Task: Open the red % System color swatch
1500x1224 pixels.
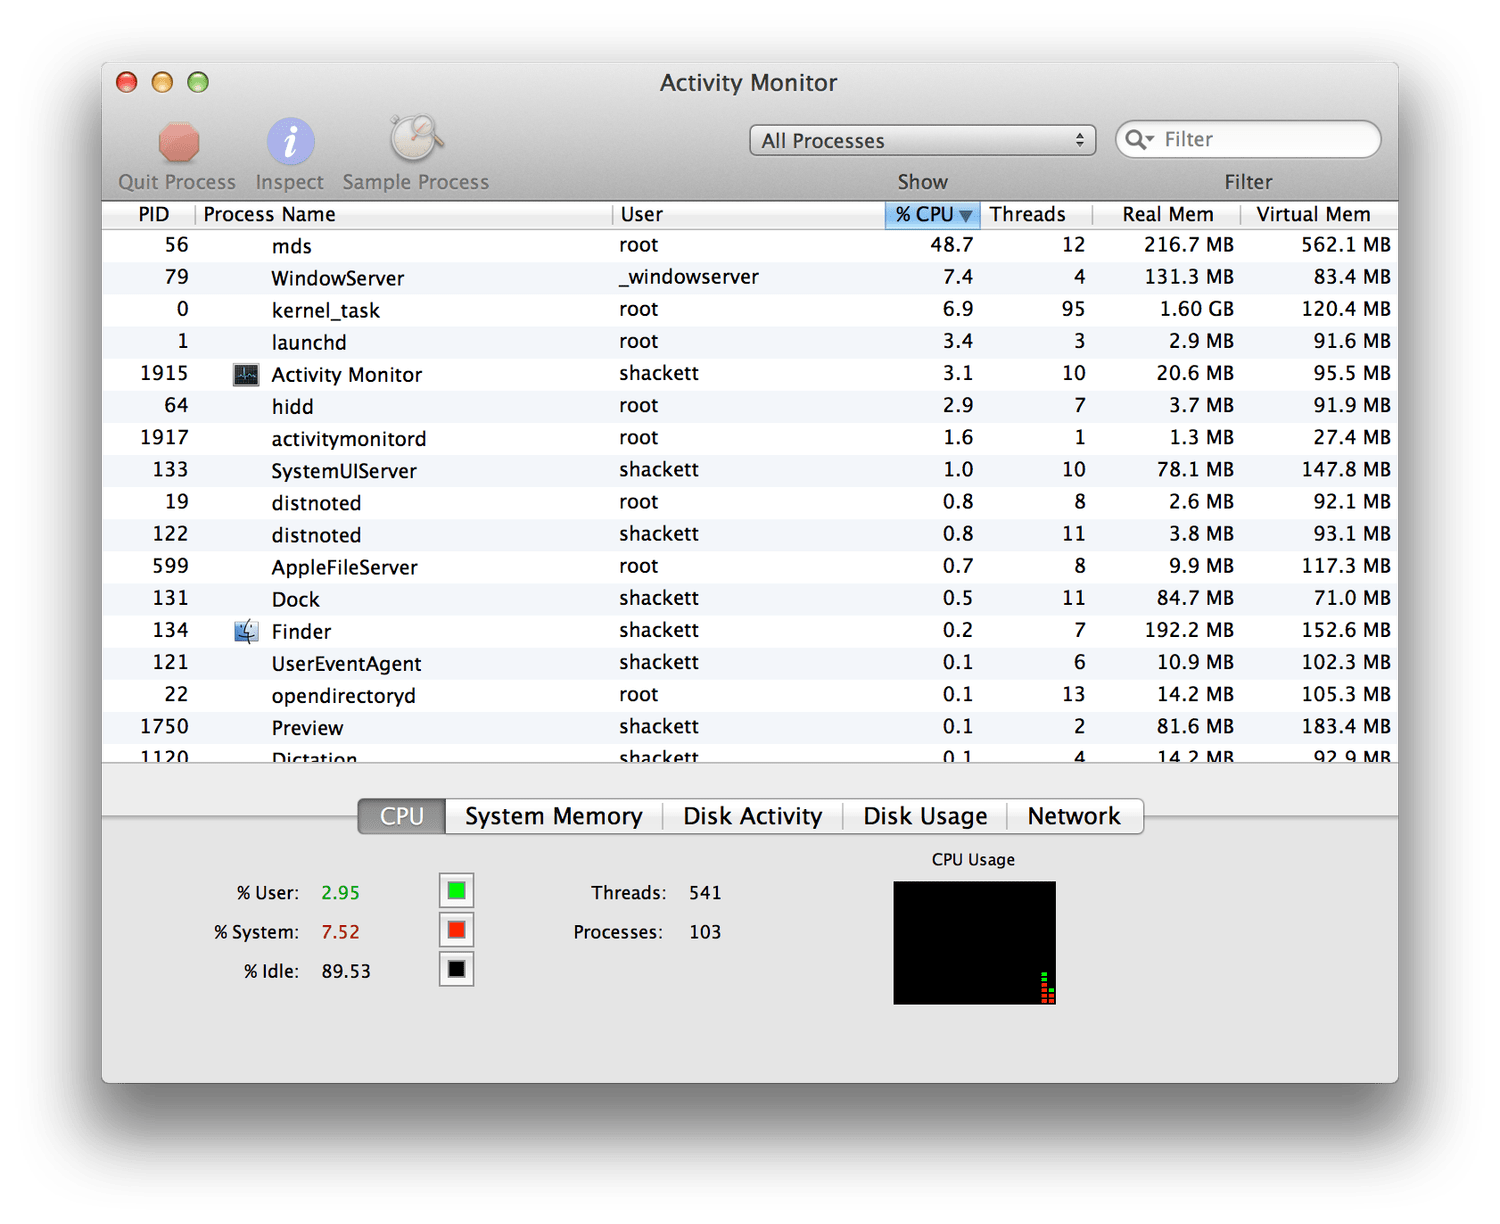Action: [x=456, y=930]
